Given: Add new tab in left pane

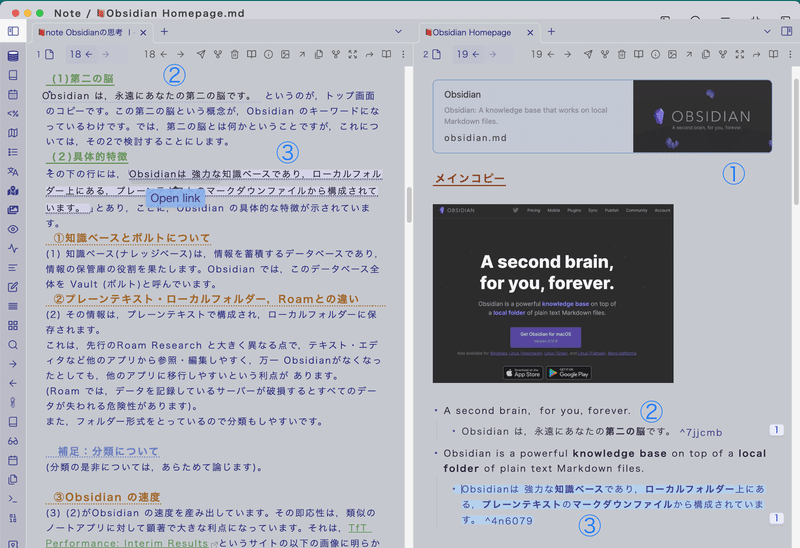Looking at the screenshot, I should (x=164, y=32).
